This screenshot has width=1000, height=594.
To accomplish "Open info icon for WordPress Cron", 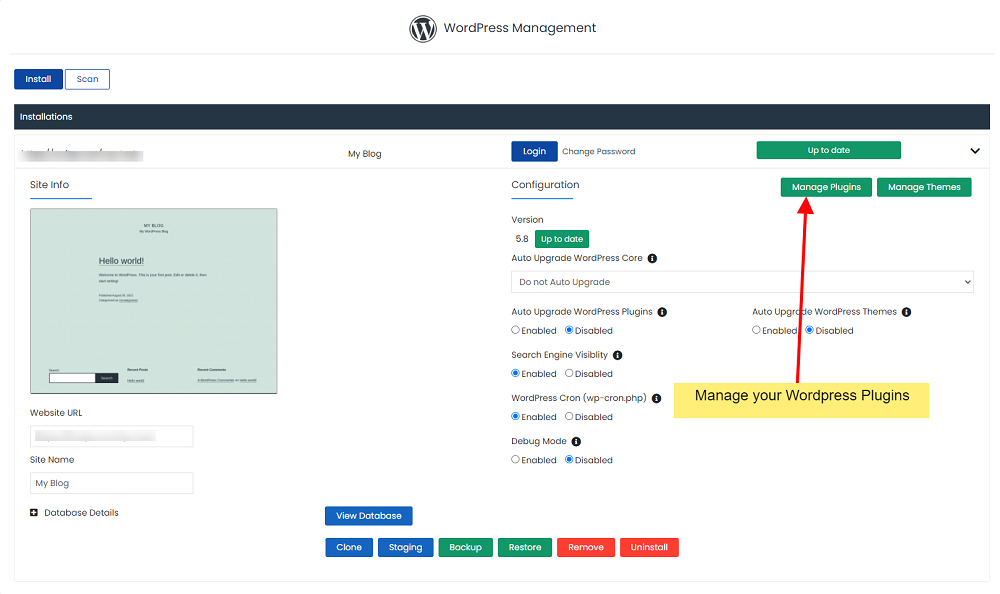I will point(656,398).
